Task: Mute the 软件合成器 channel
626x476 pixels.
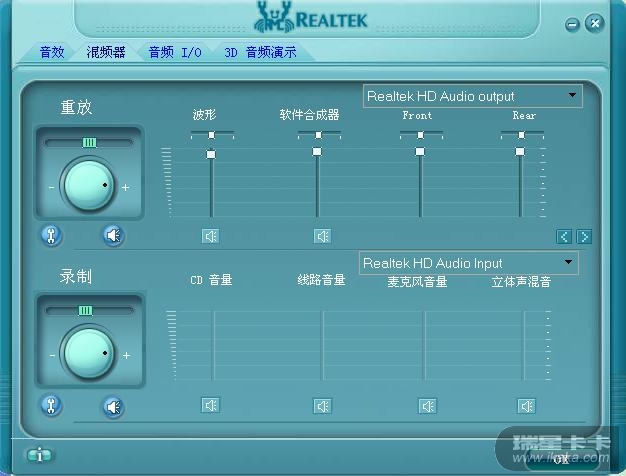Action: [322, 236]
